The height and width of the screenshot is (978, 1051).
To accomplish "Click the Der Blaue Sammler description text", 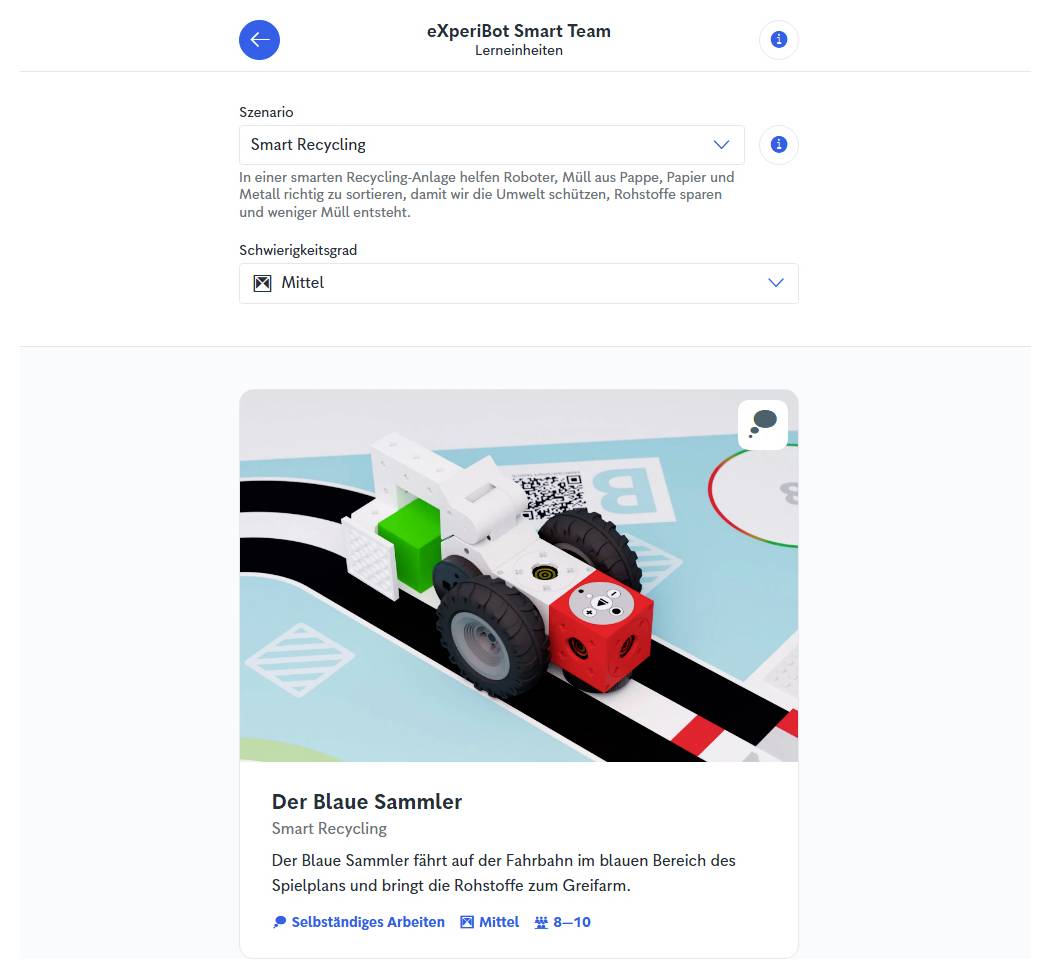I will 503,873.
